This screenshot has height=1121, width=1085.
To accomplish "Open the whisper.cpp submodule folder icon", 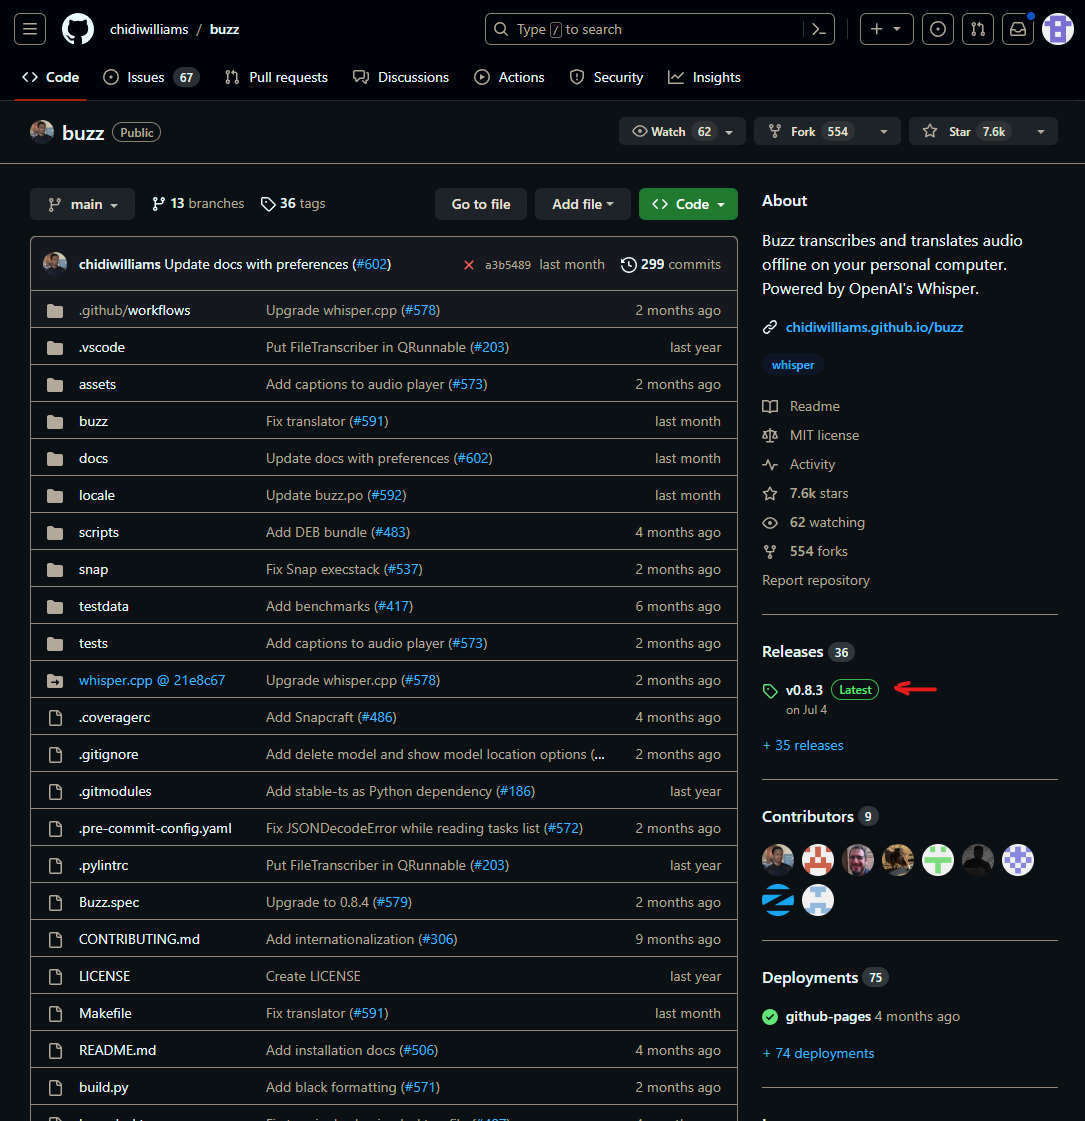I will click(55, 681).
